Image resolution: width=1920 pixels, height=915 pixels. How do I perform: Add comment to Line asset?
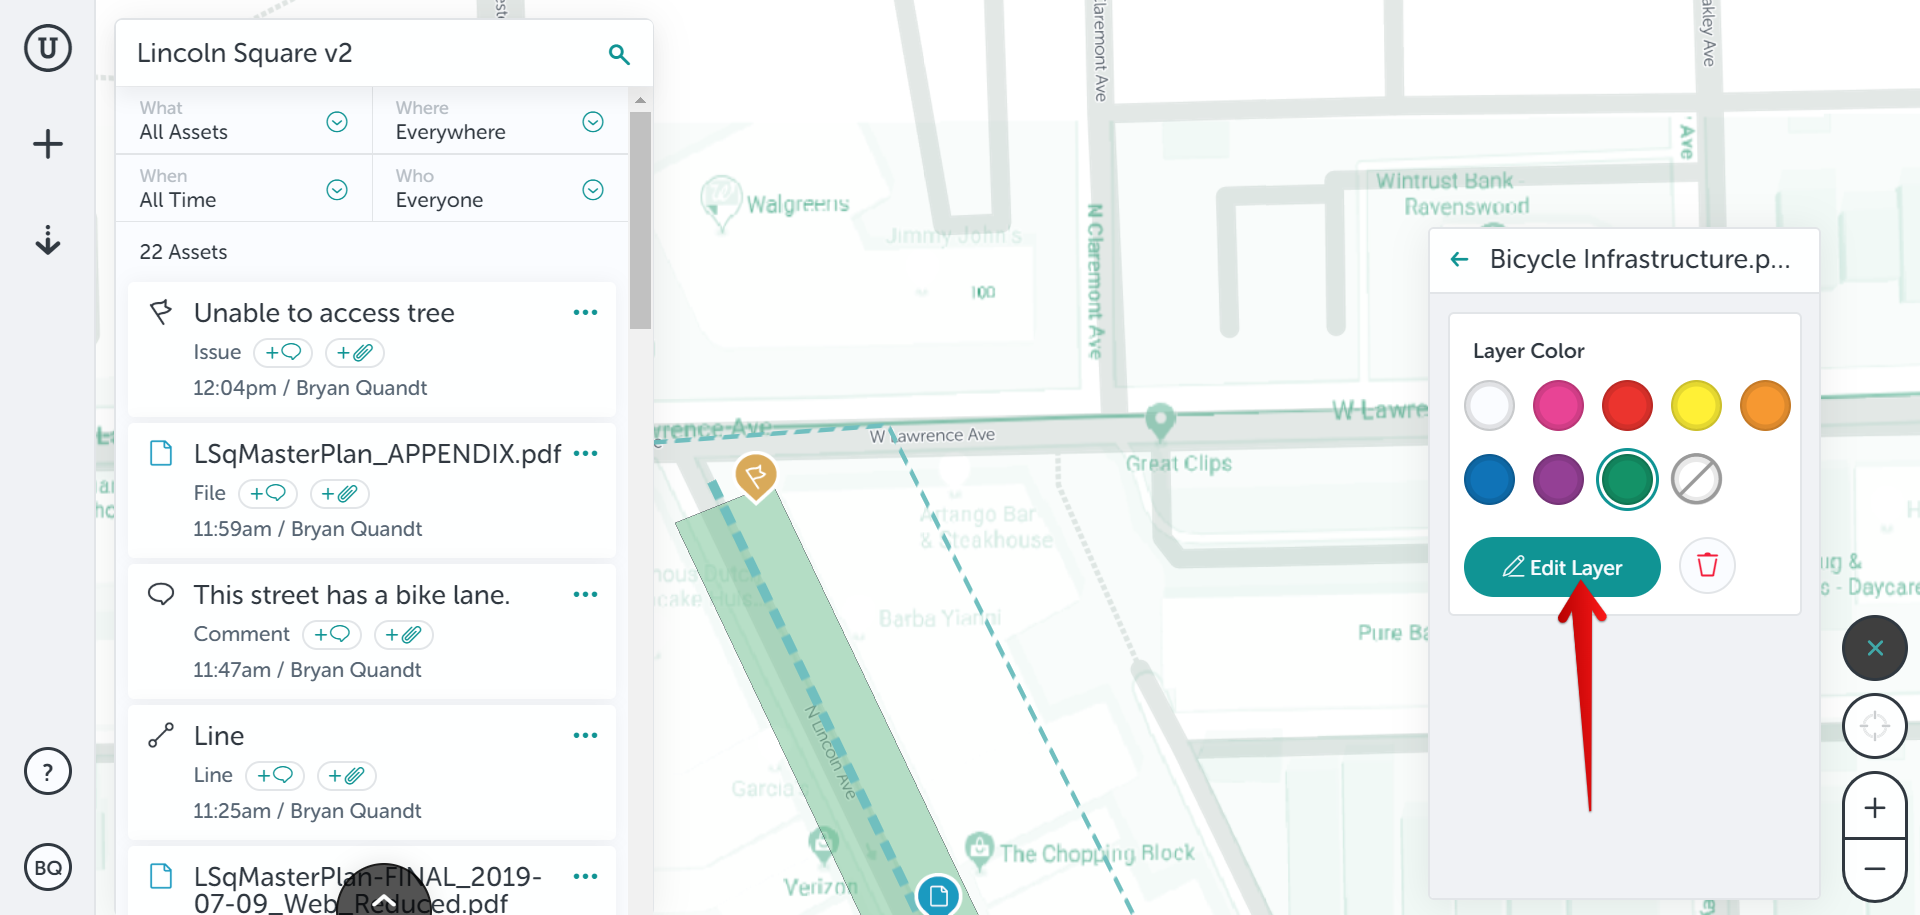coord(274,776)
